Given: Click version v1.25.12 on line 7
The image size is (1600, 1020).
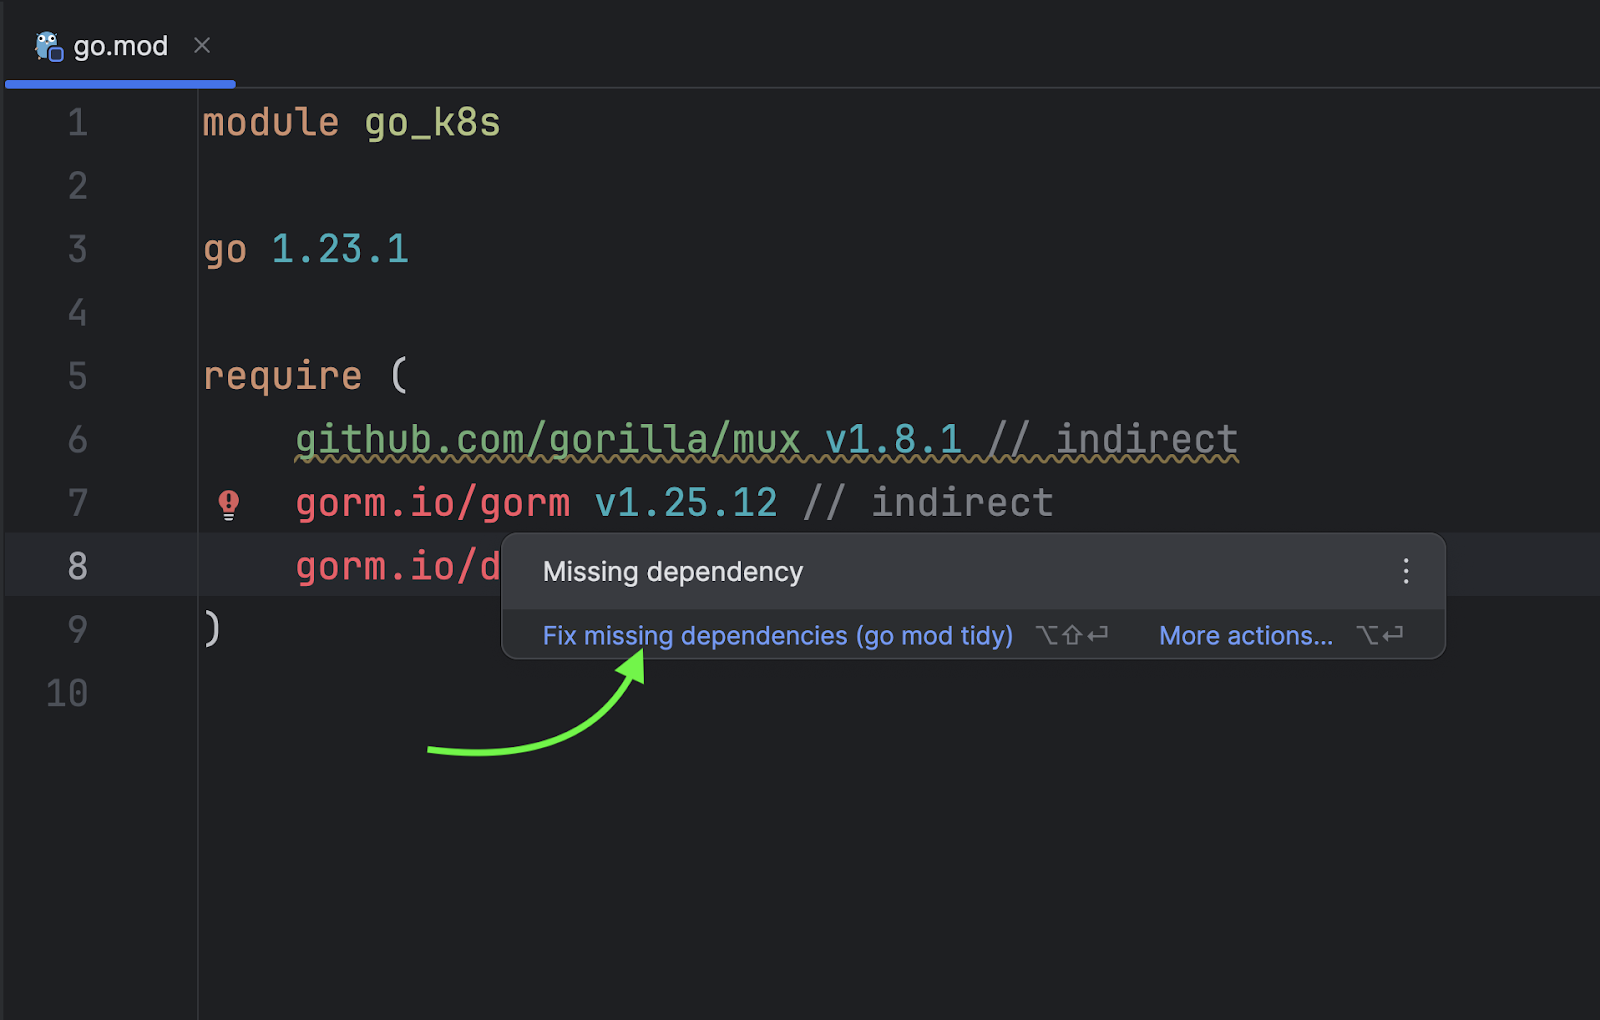Looking at the screenshot, I should (x=686, y=503).
